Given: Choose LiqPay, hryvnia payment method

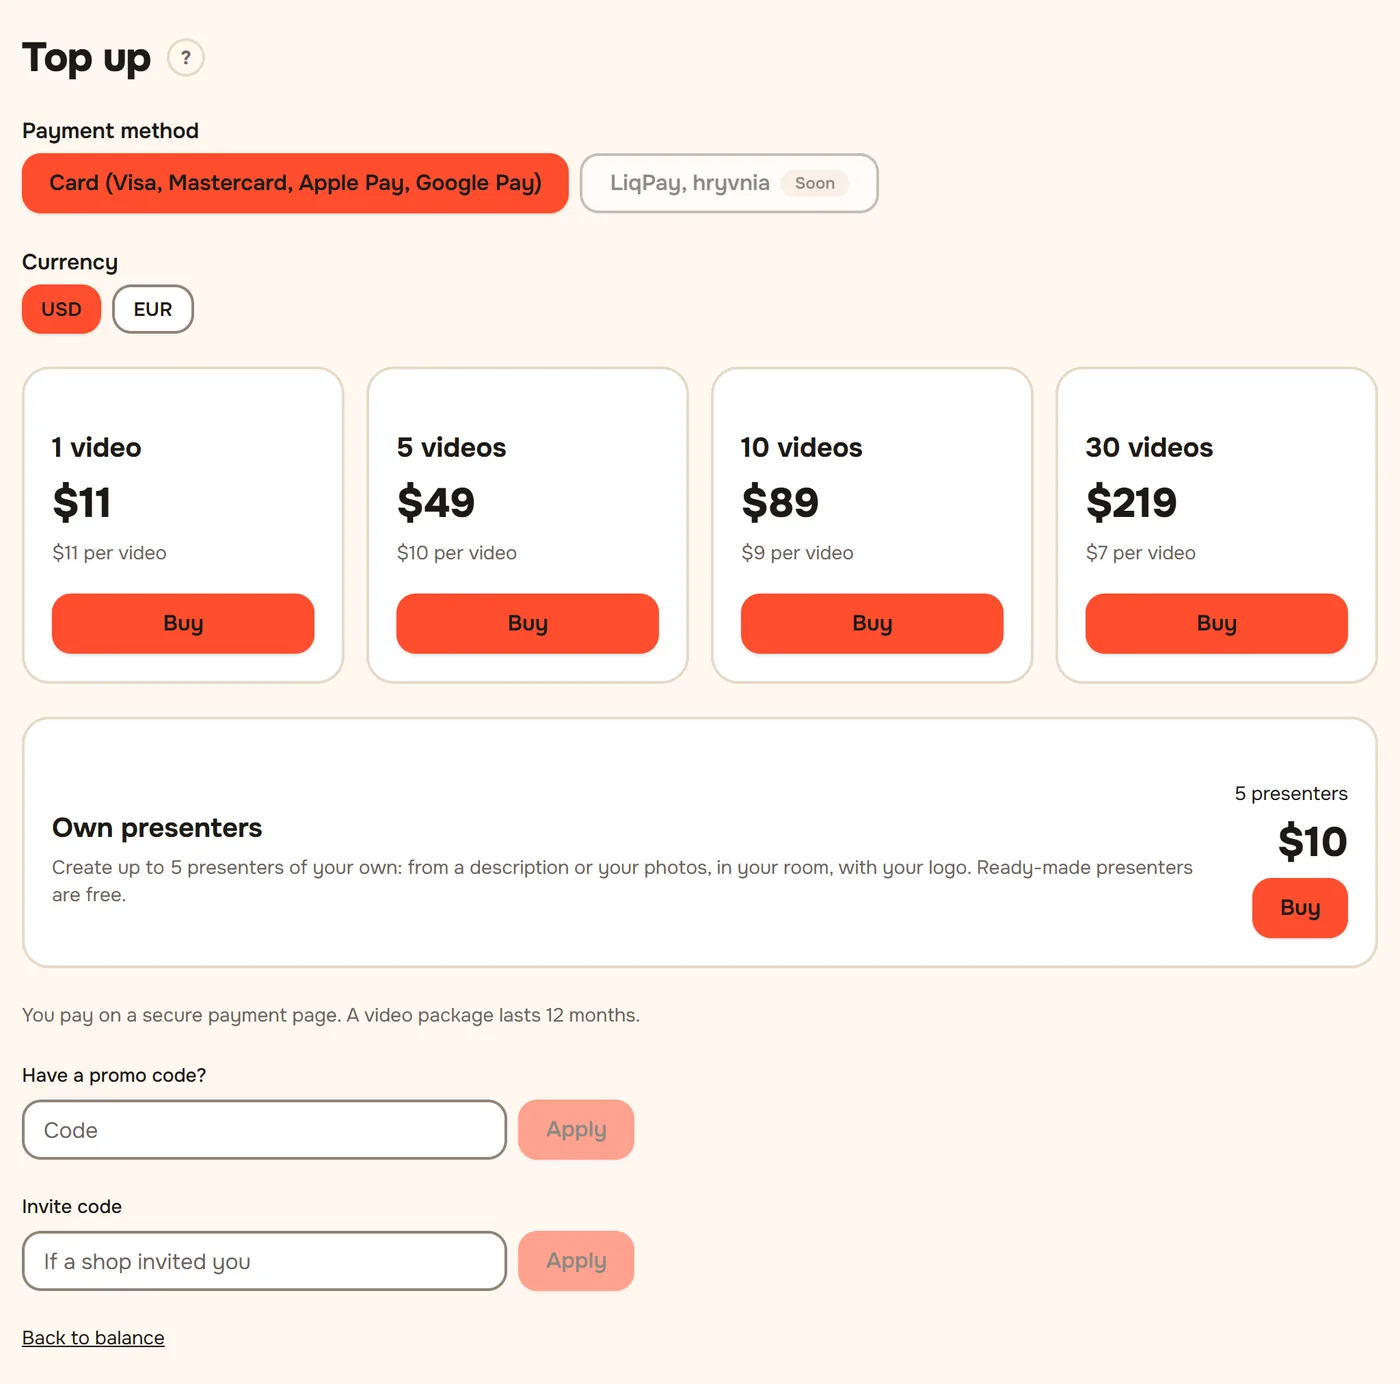Looking at the screenshot, I should click(x=729, y=183).
